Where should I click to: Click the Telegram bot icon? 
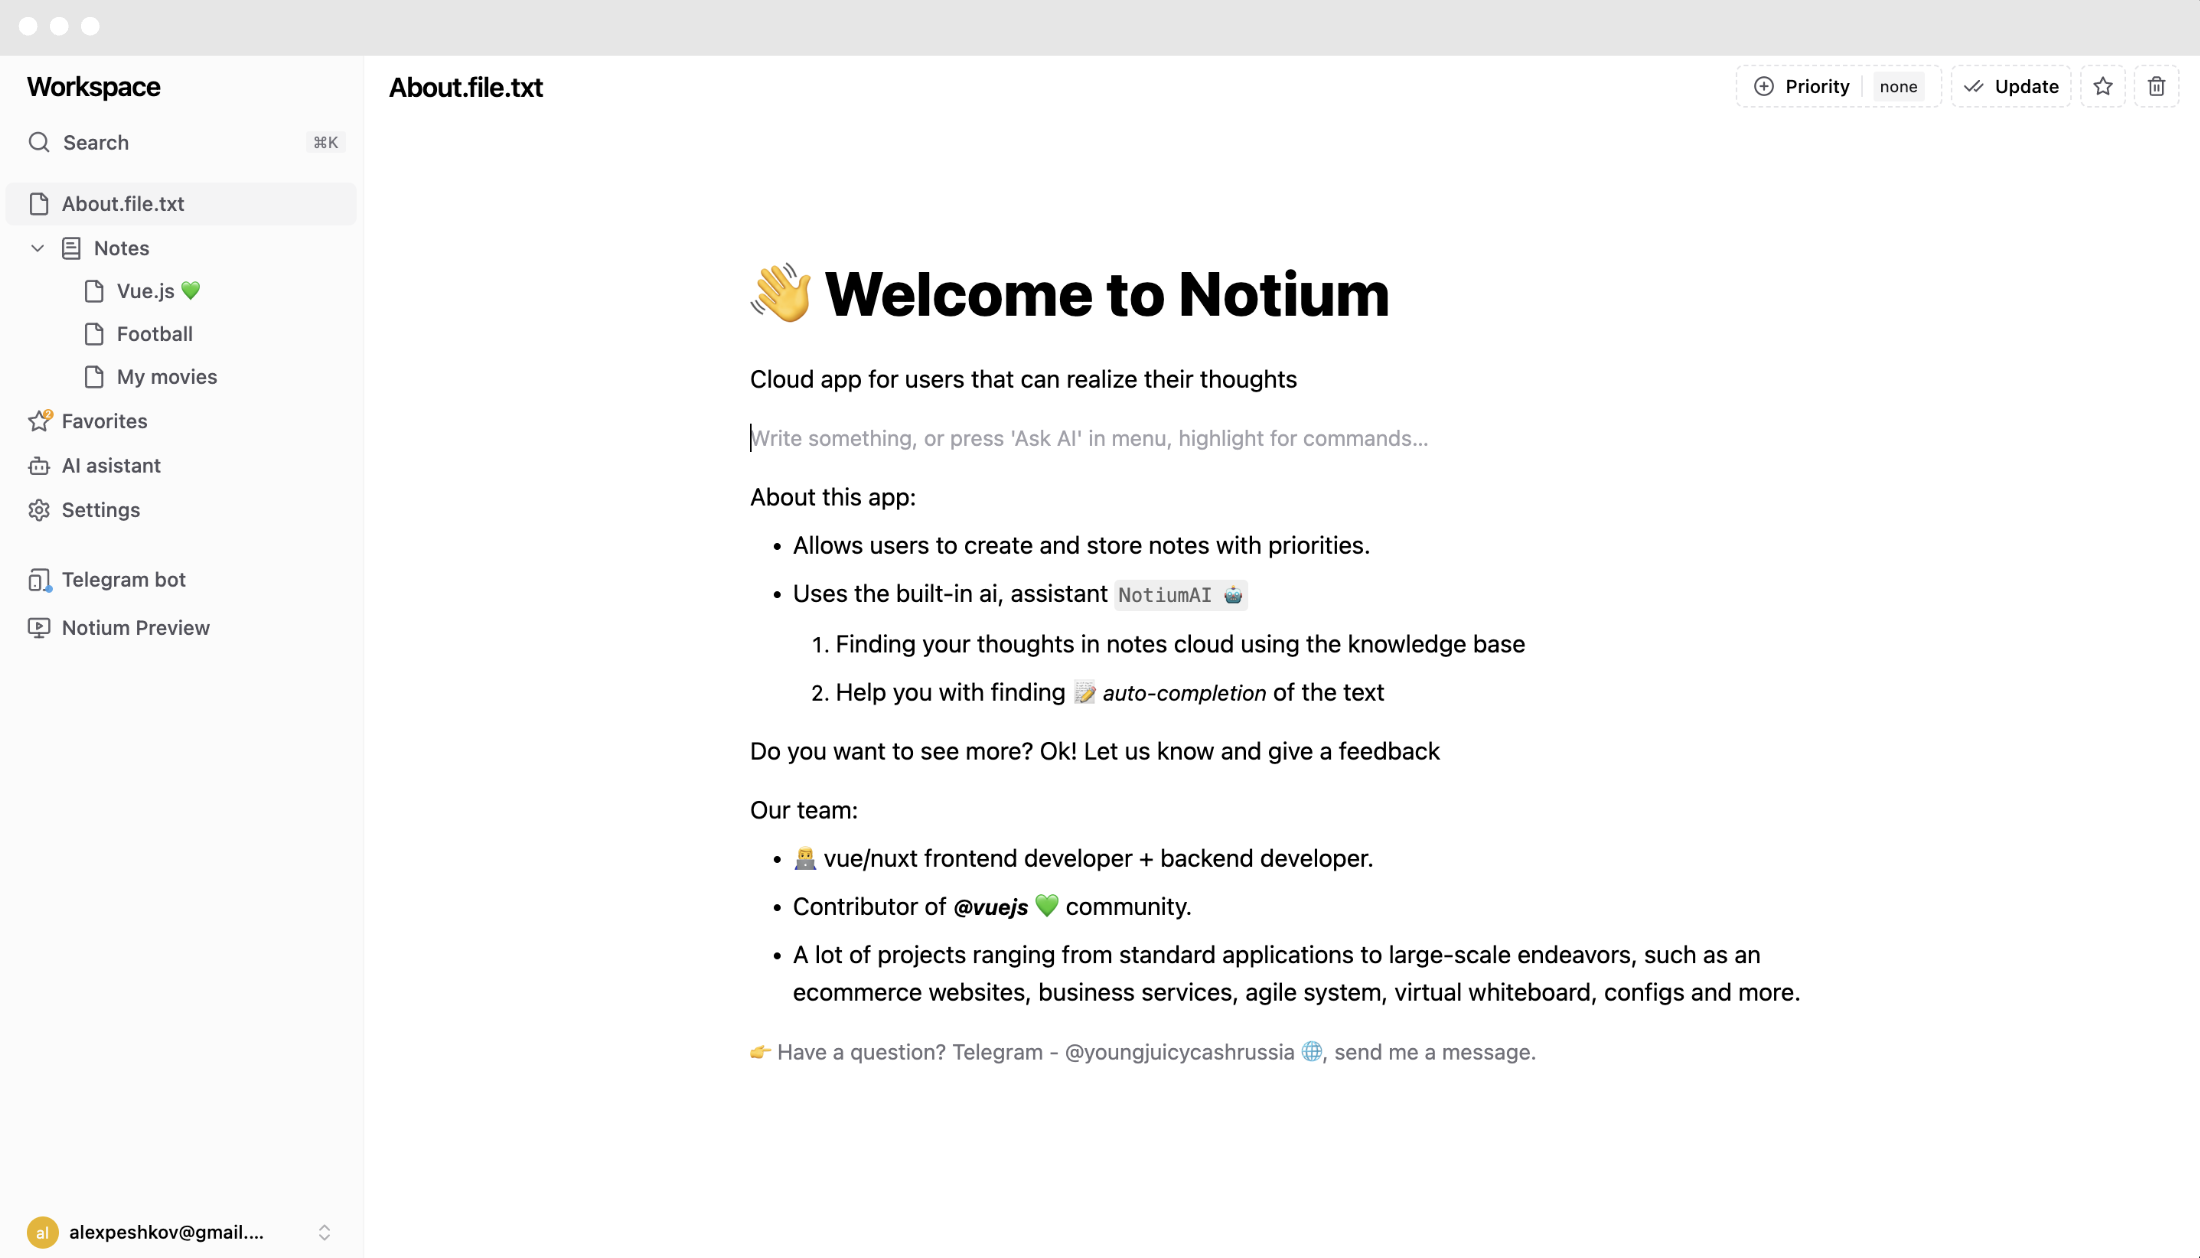[x=40, y=580]
